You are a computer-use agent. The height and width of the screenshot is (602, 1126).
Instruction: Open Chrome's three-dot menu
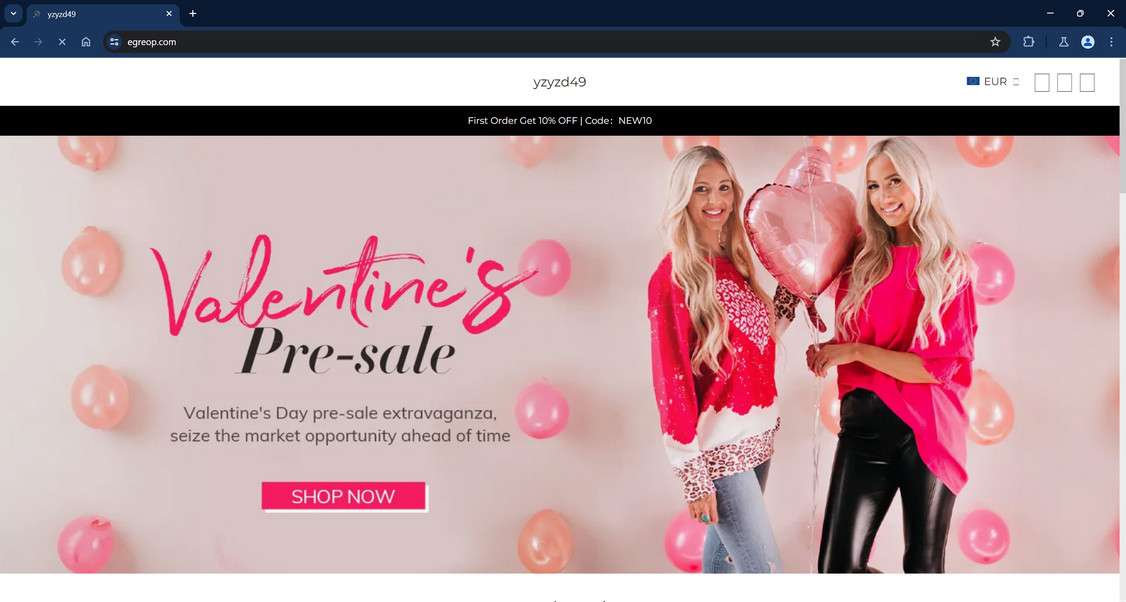tap(1111, 42)
